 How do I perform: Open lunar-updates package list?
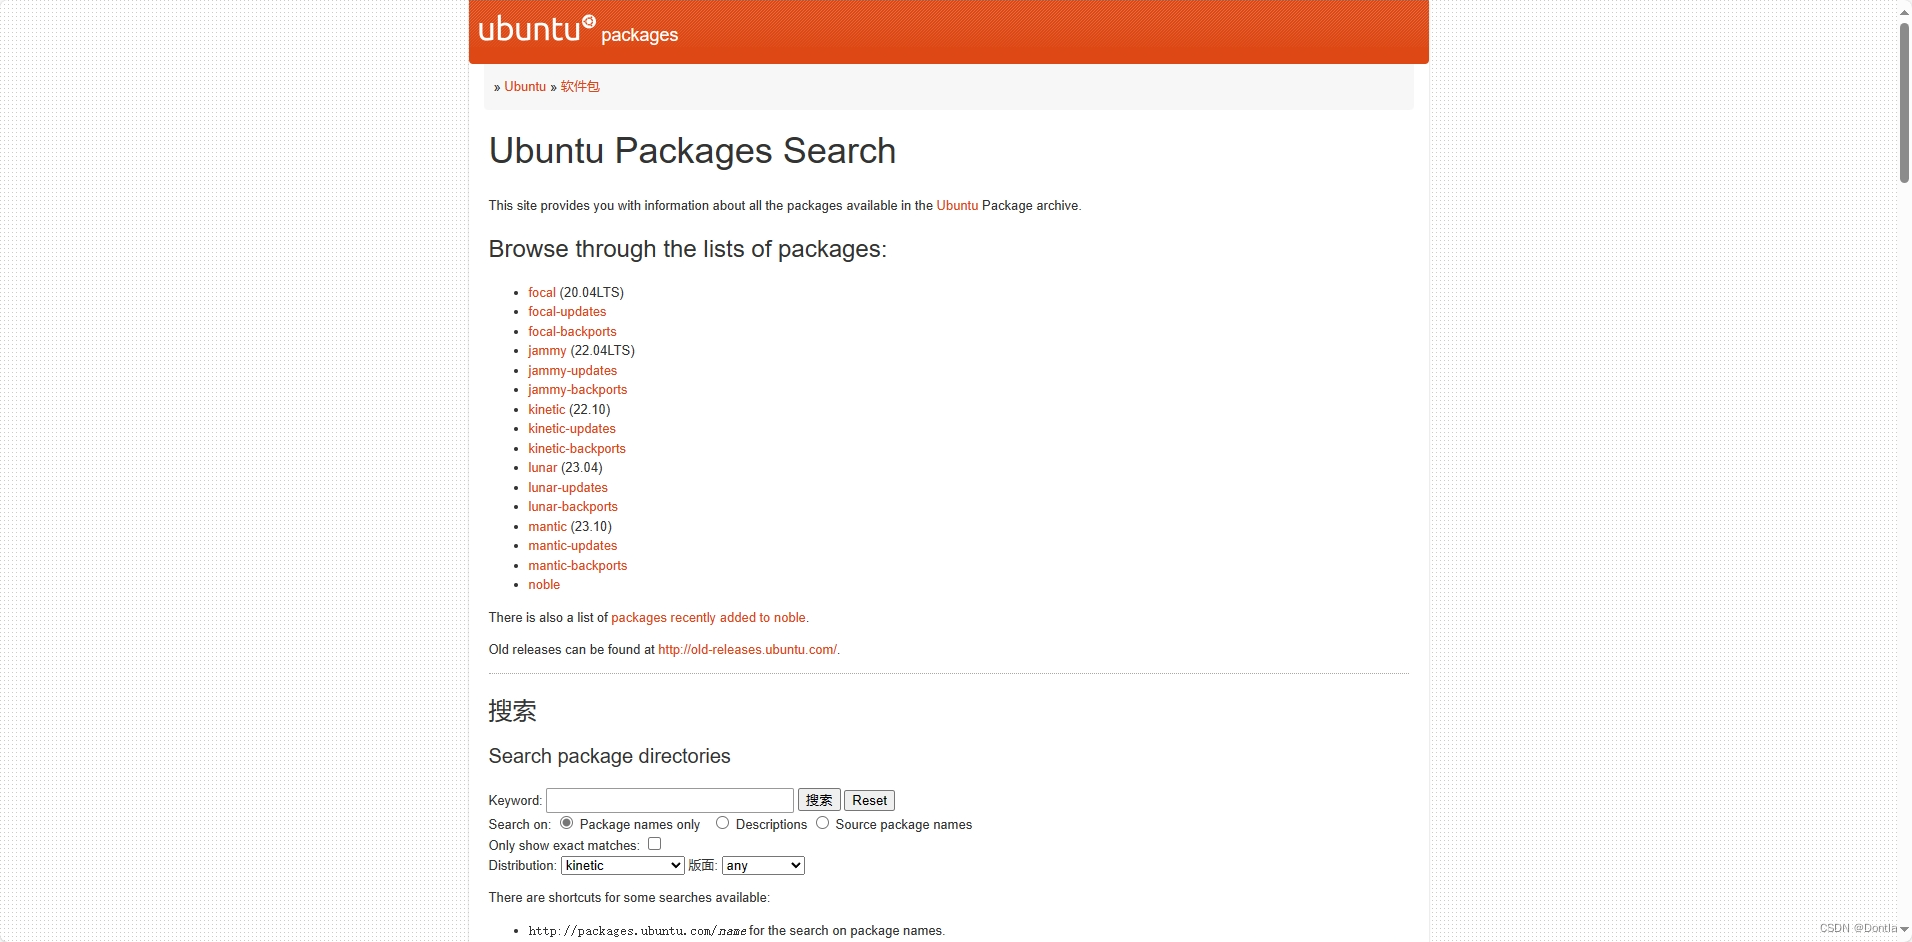coord(568,488)
